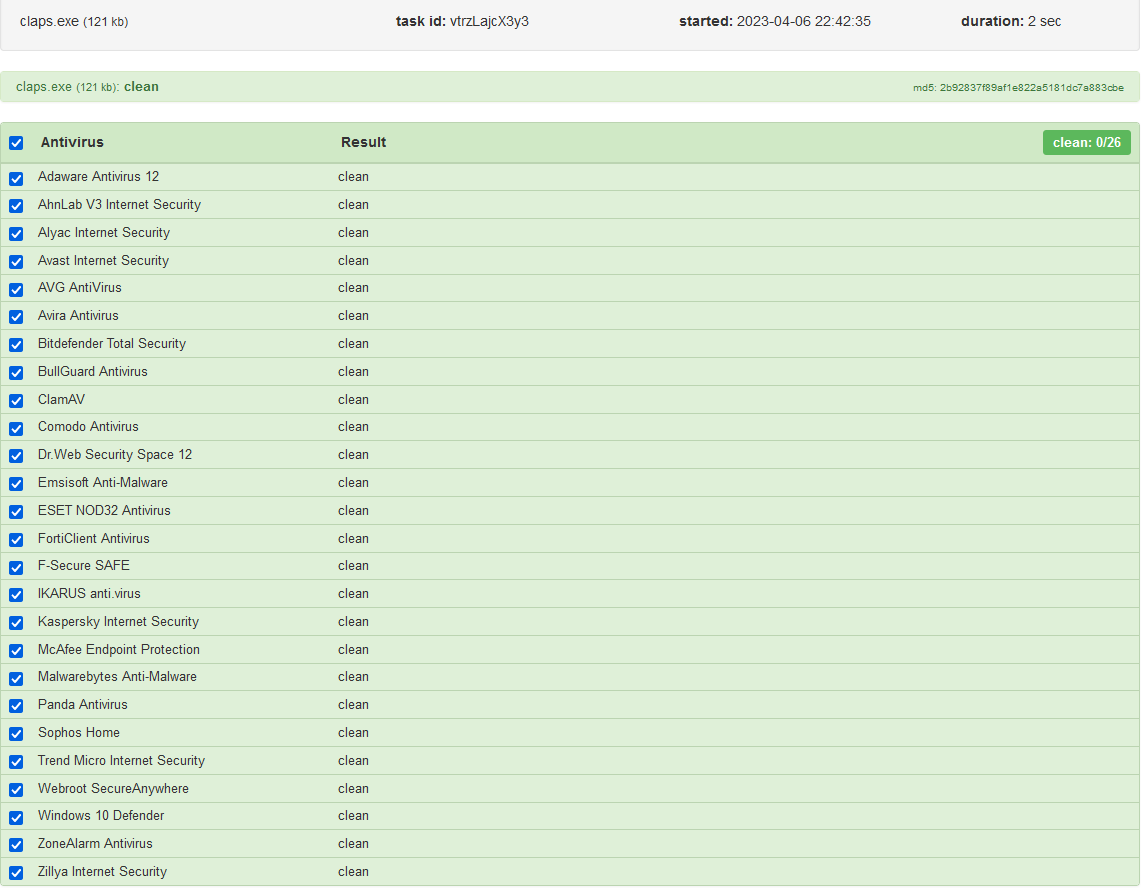Click the green 'clean: 0/26' badge
This screenshot has height=888, width=1143.
point(1086,142)
